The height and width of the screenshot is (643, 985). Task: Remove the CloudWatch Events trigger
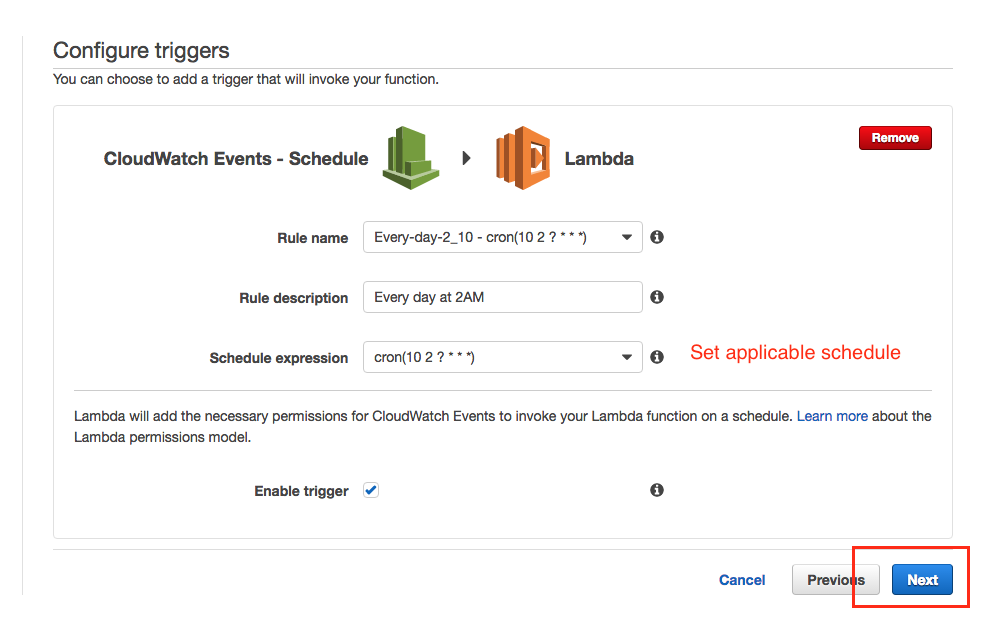[895, 138]
